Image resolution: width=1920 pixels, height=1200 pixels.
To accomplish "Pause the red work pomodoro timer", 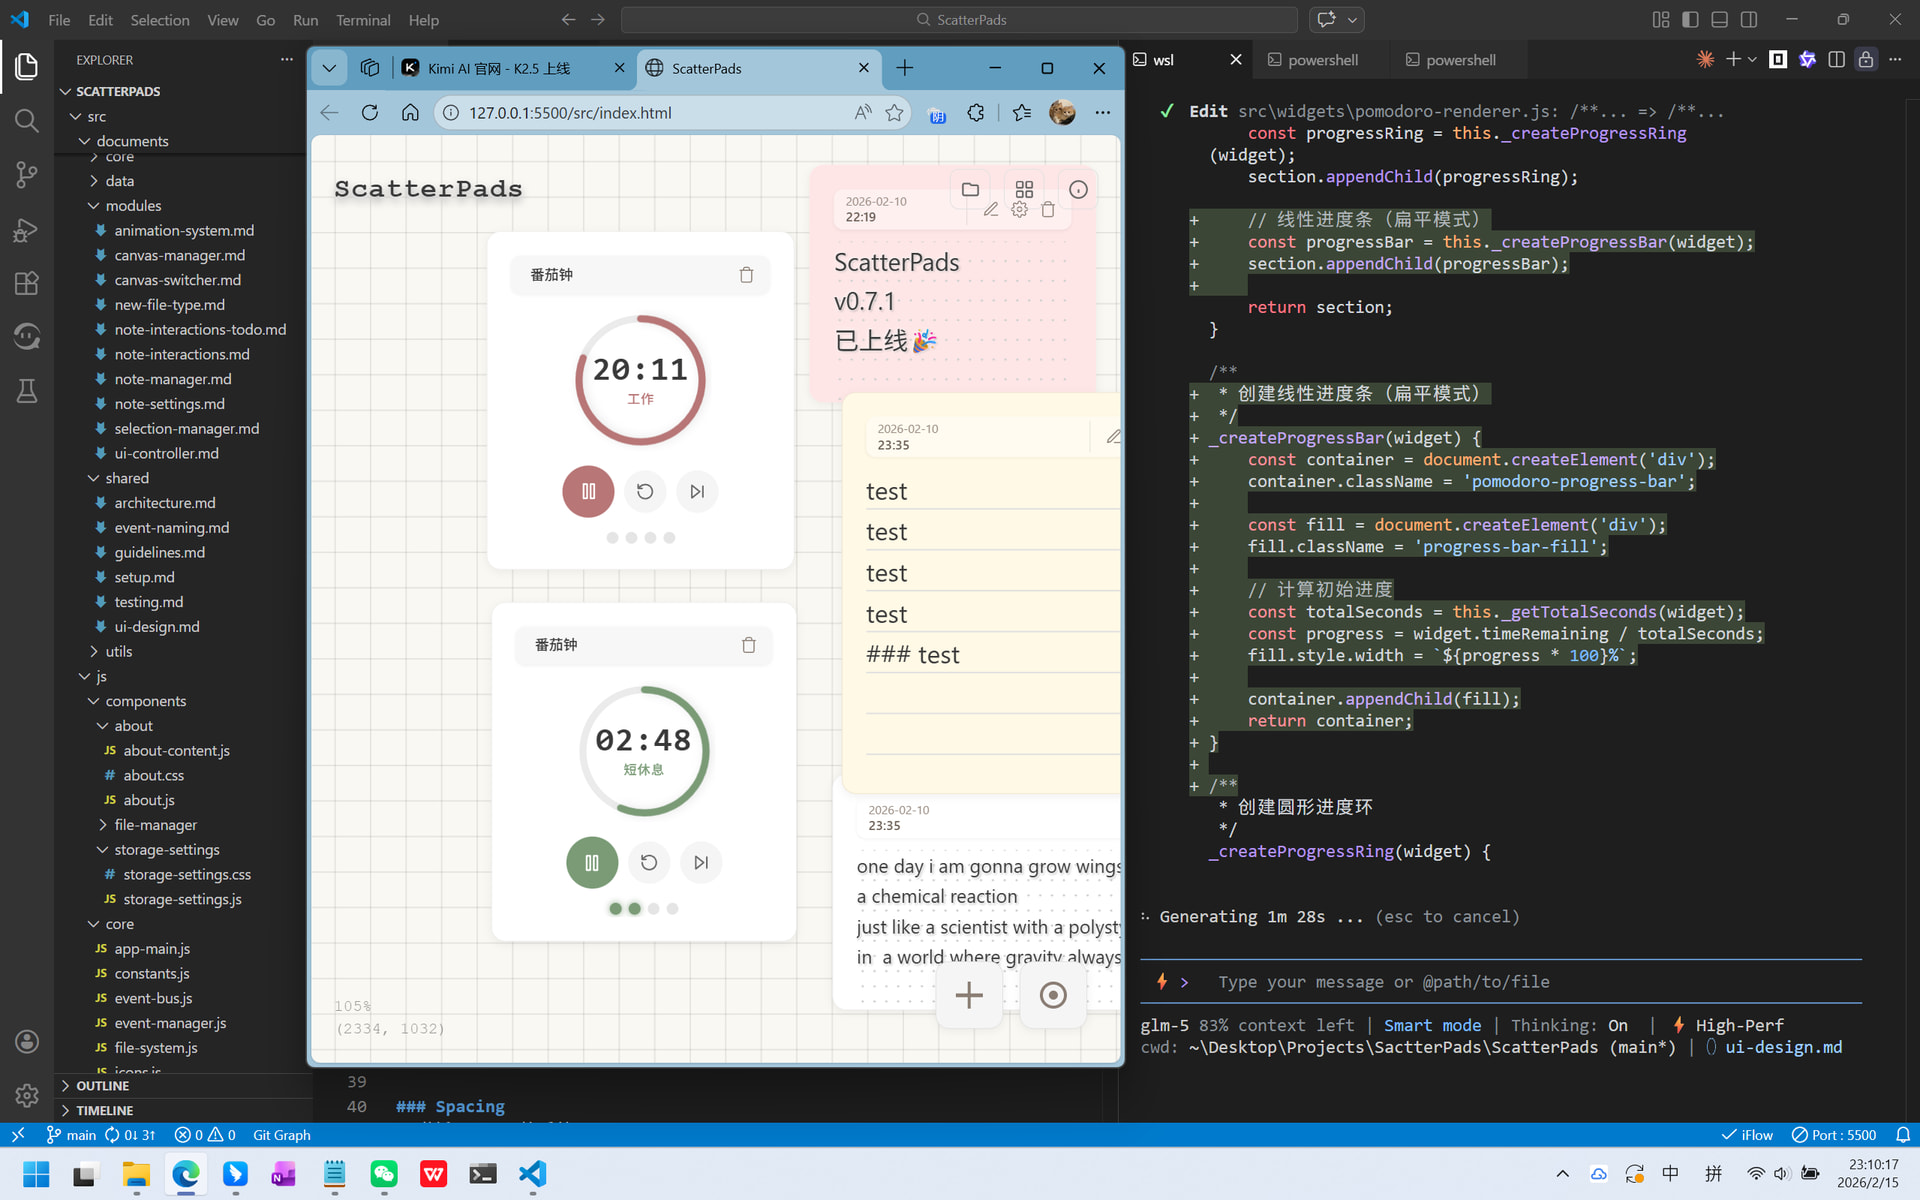I will click(x=588, y=491).
